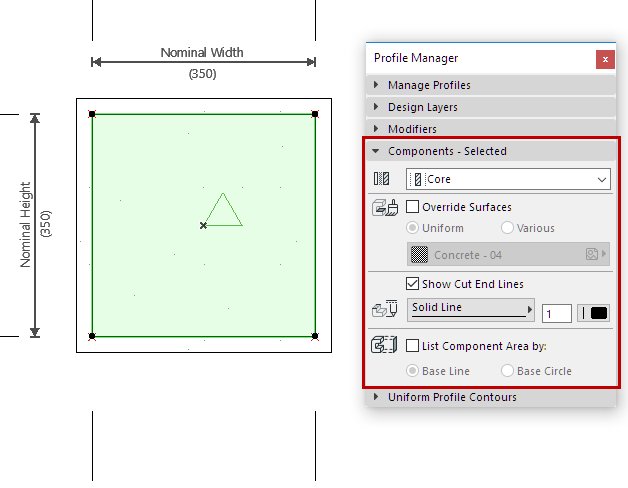Viewport: 628px width, 488px height.
Task: Click the Override Surfaces paint icon
Action: point(385,208)
